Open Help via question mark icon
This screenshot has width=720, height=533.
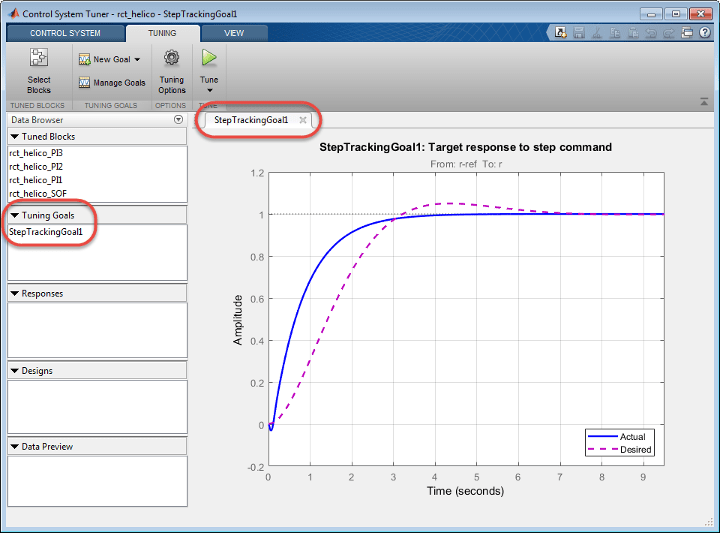705,33
